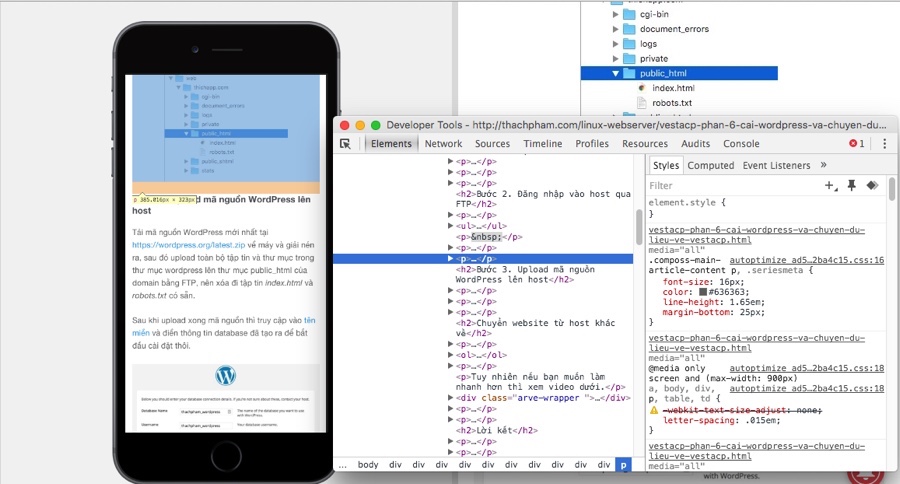Open the Audits tab
This screenshot has width=900, height=484.
pyautogui.click(x=695, y=144)
